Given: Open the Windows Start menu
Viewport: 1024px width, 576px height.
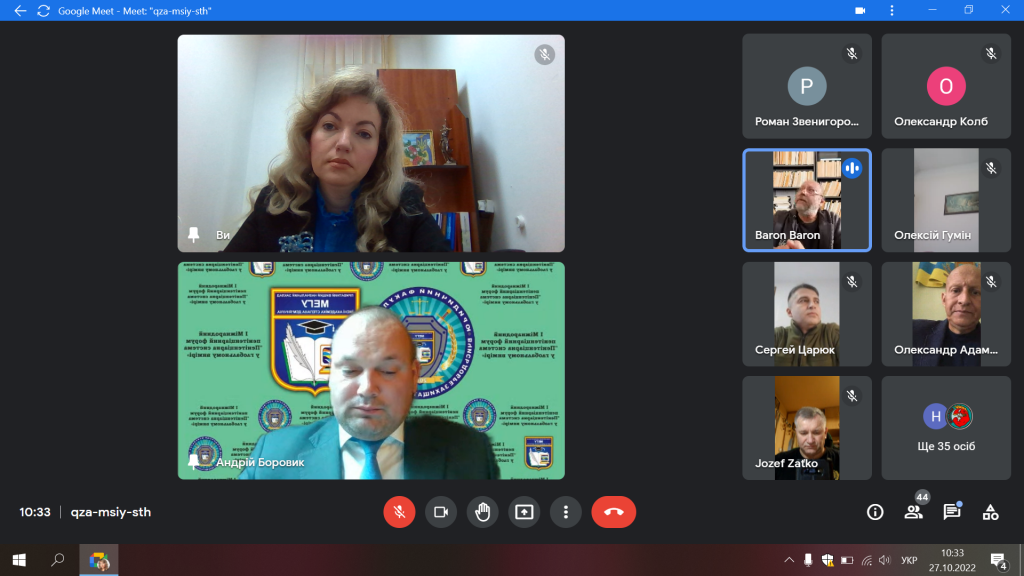Looking at the screenshot, I should pos(19,560).
